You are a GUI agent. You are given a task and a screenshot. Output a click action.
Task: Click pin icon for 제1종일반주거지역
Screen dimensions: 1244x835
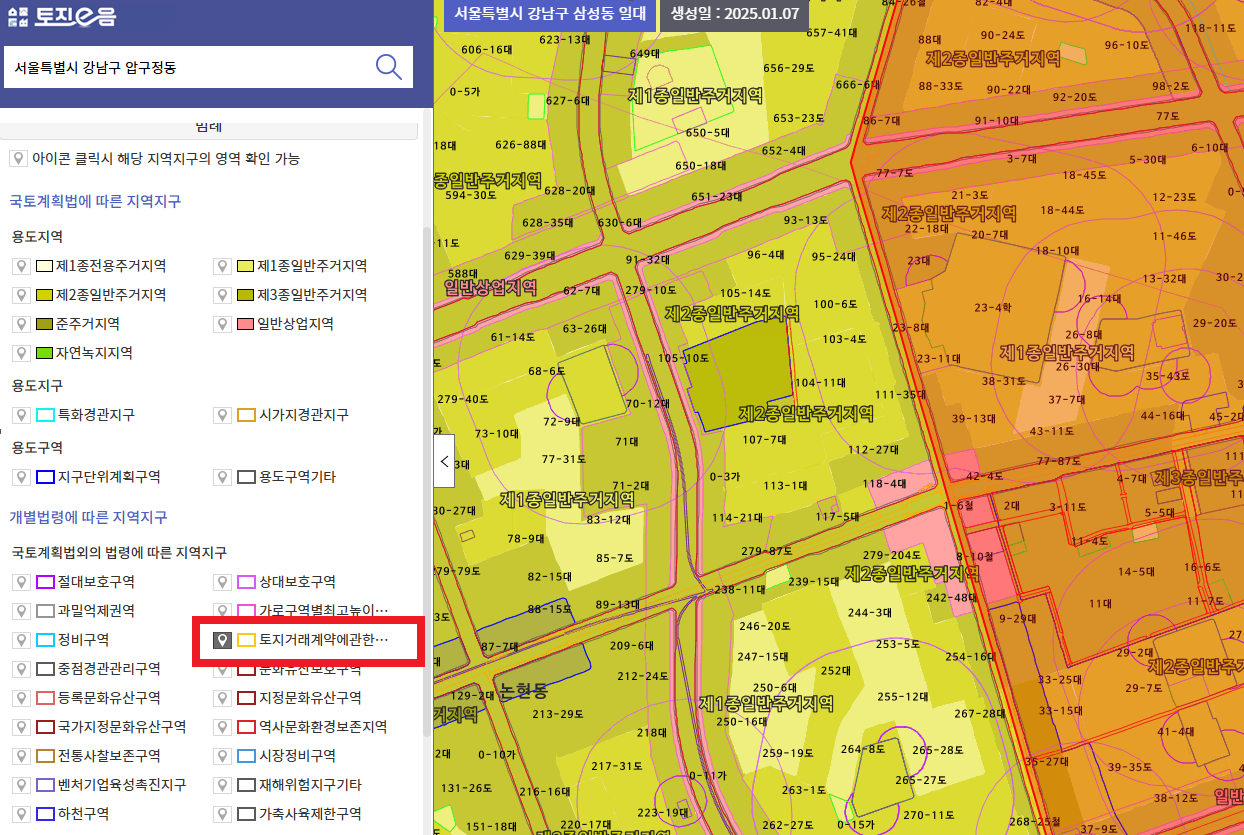[220, 266]
